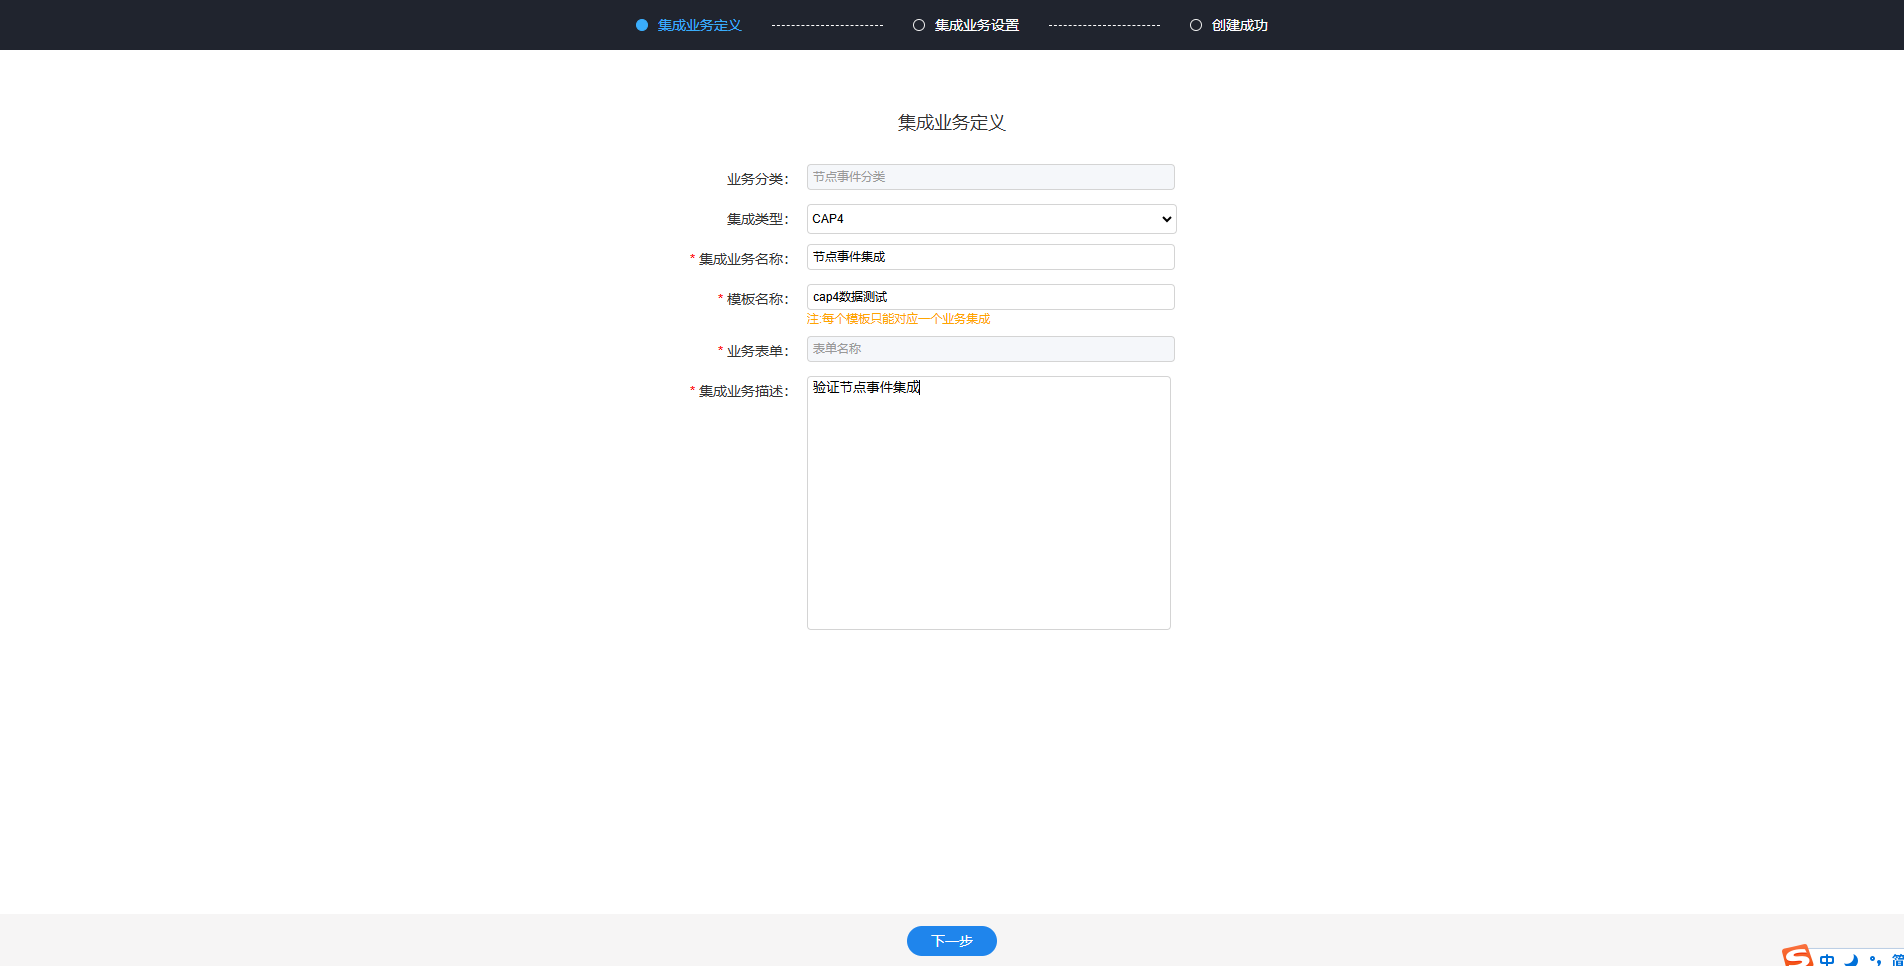Image resolution: width=1904 pixels, height=966 pixels.
Task: Click the 集成业务设置 step circle indicator
Action: click(919, 25)
